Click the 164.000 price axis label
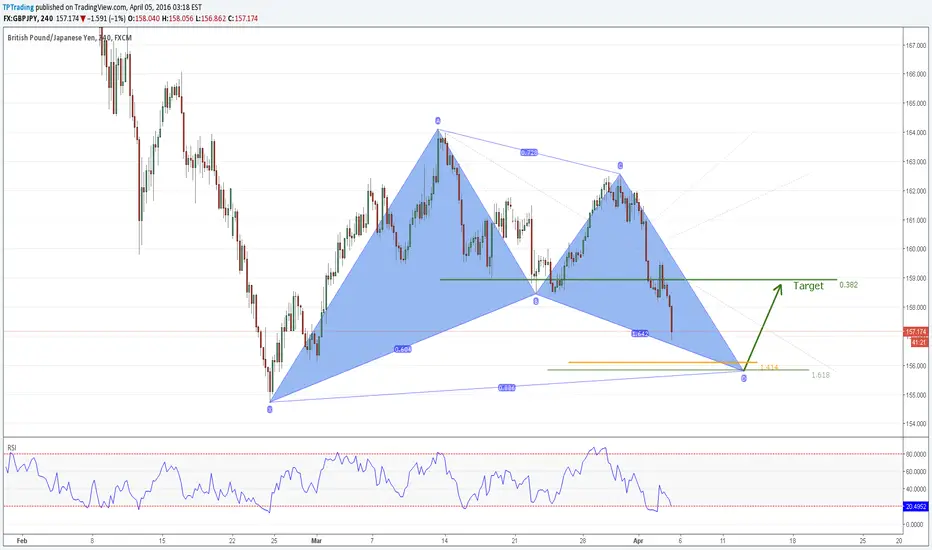The width and height of the screenshot is (932, 550). [916, 133]
